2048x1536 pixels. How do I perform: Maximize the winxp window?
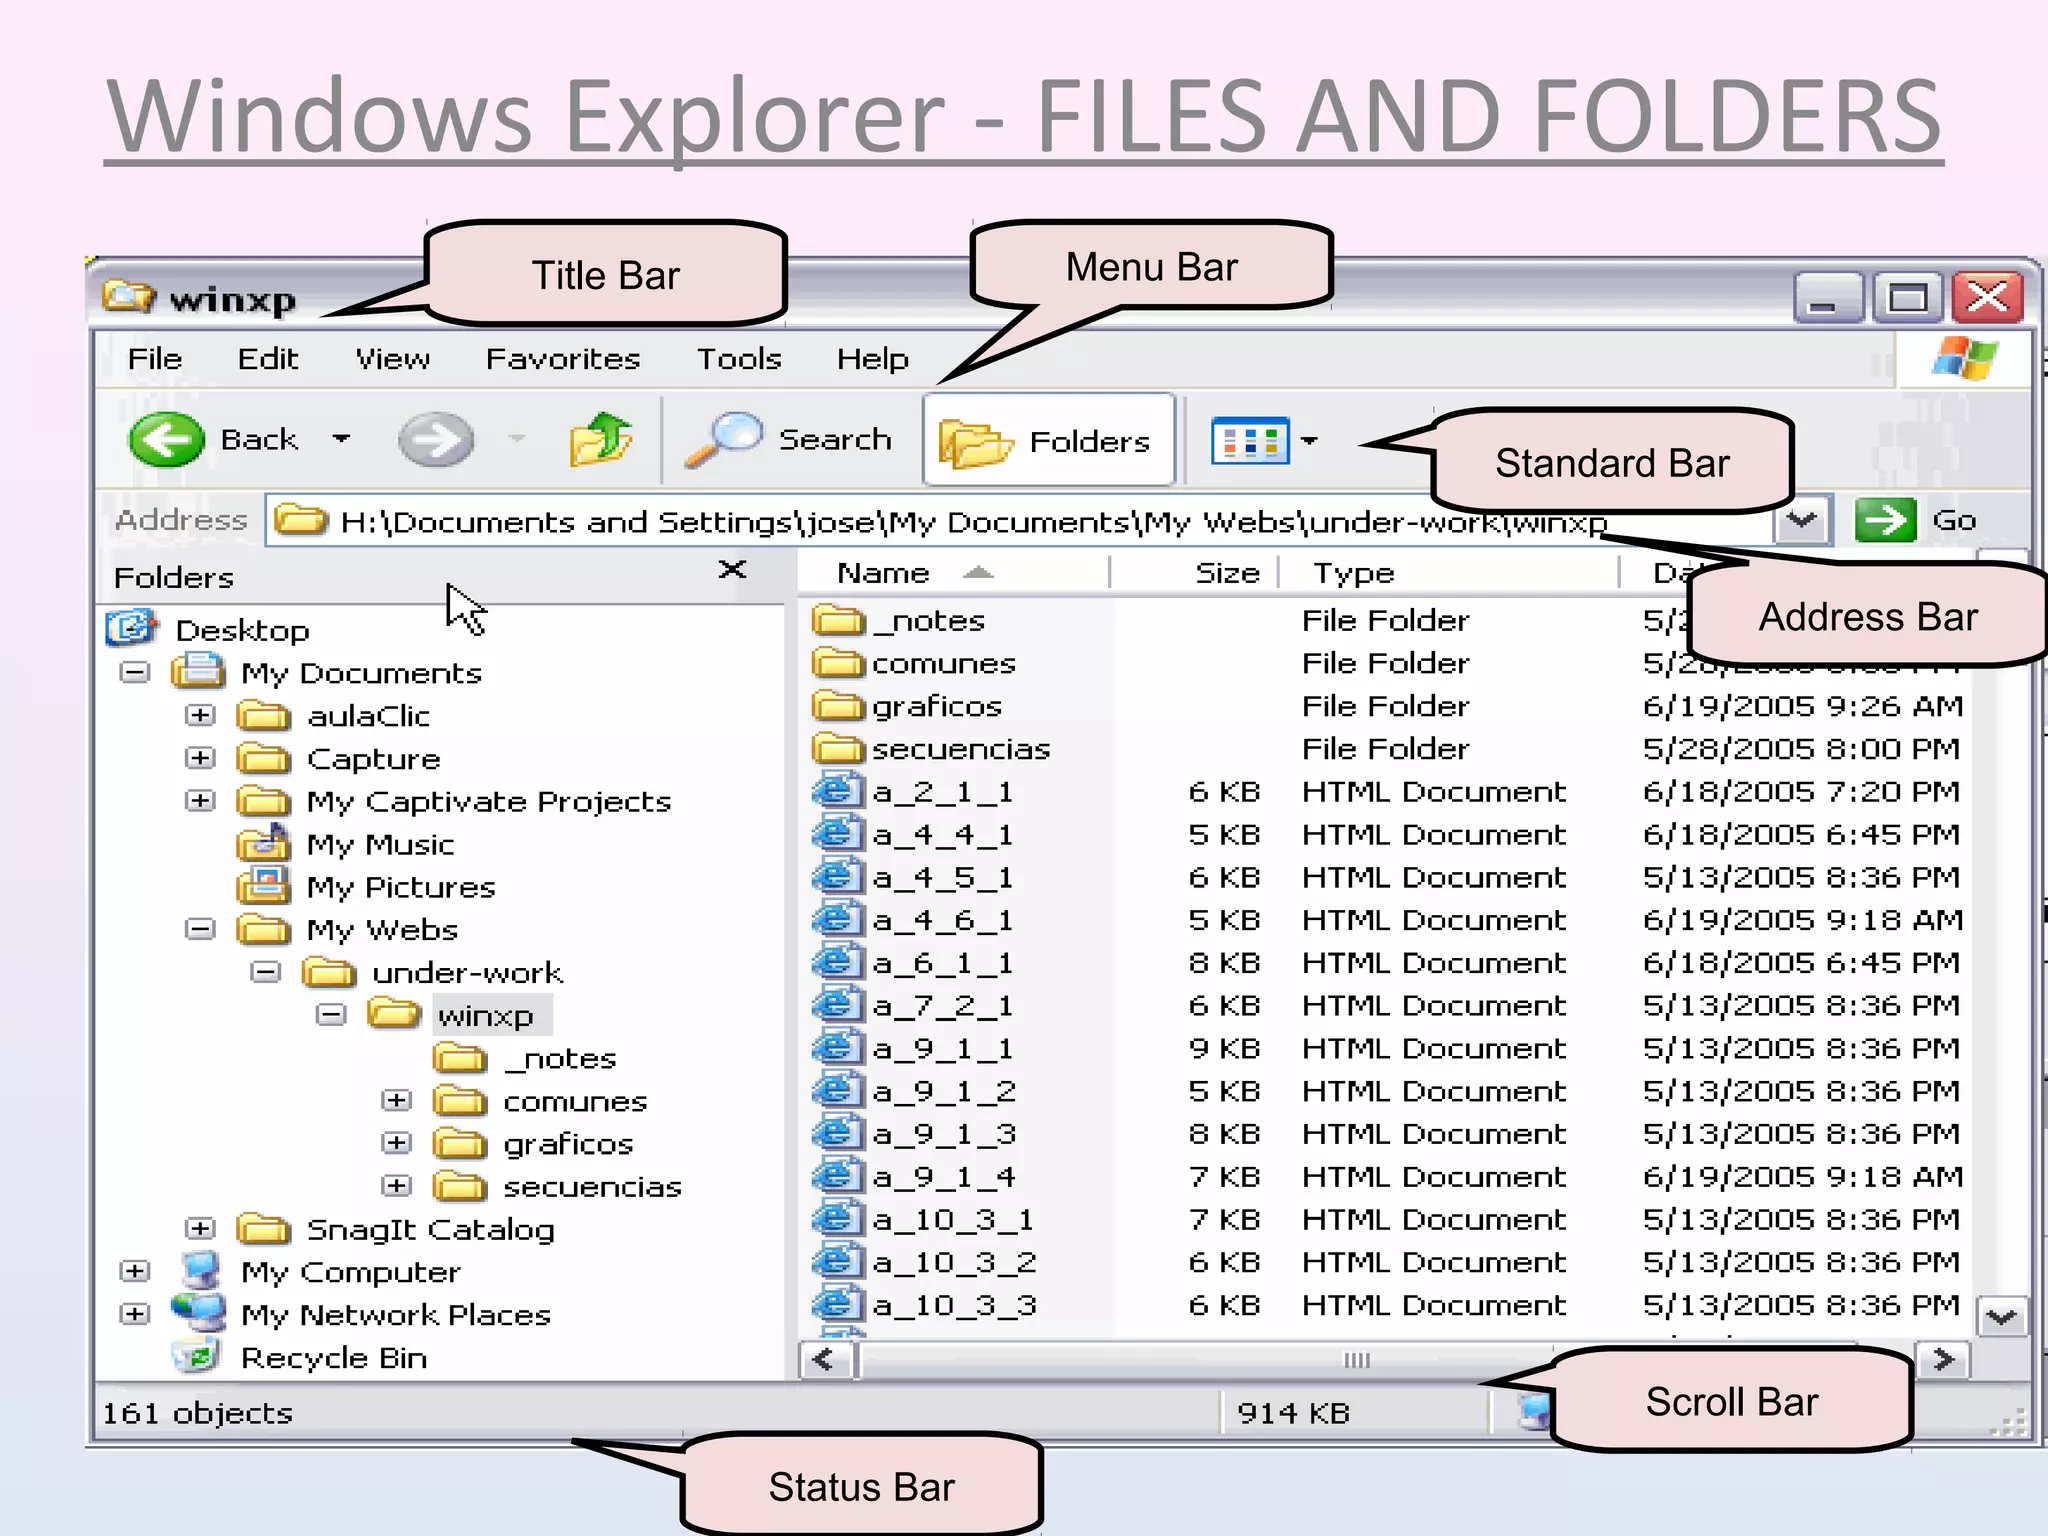[x=1907, y=297]
